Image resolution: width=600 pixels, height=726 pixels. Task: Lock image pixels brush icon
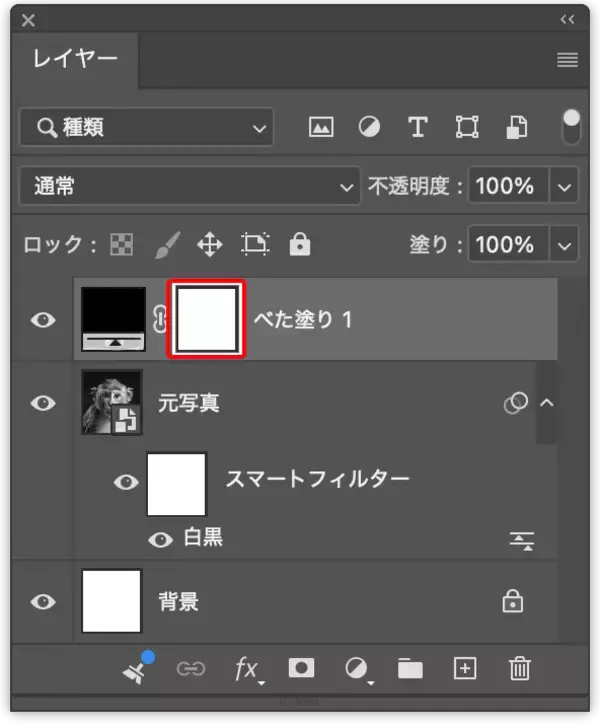tap(167, 244)
